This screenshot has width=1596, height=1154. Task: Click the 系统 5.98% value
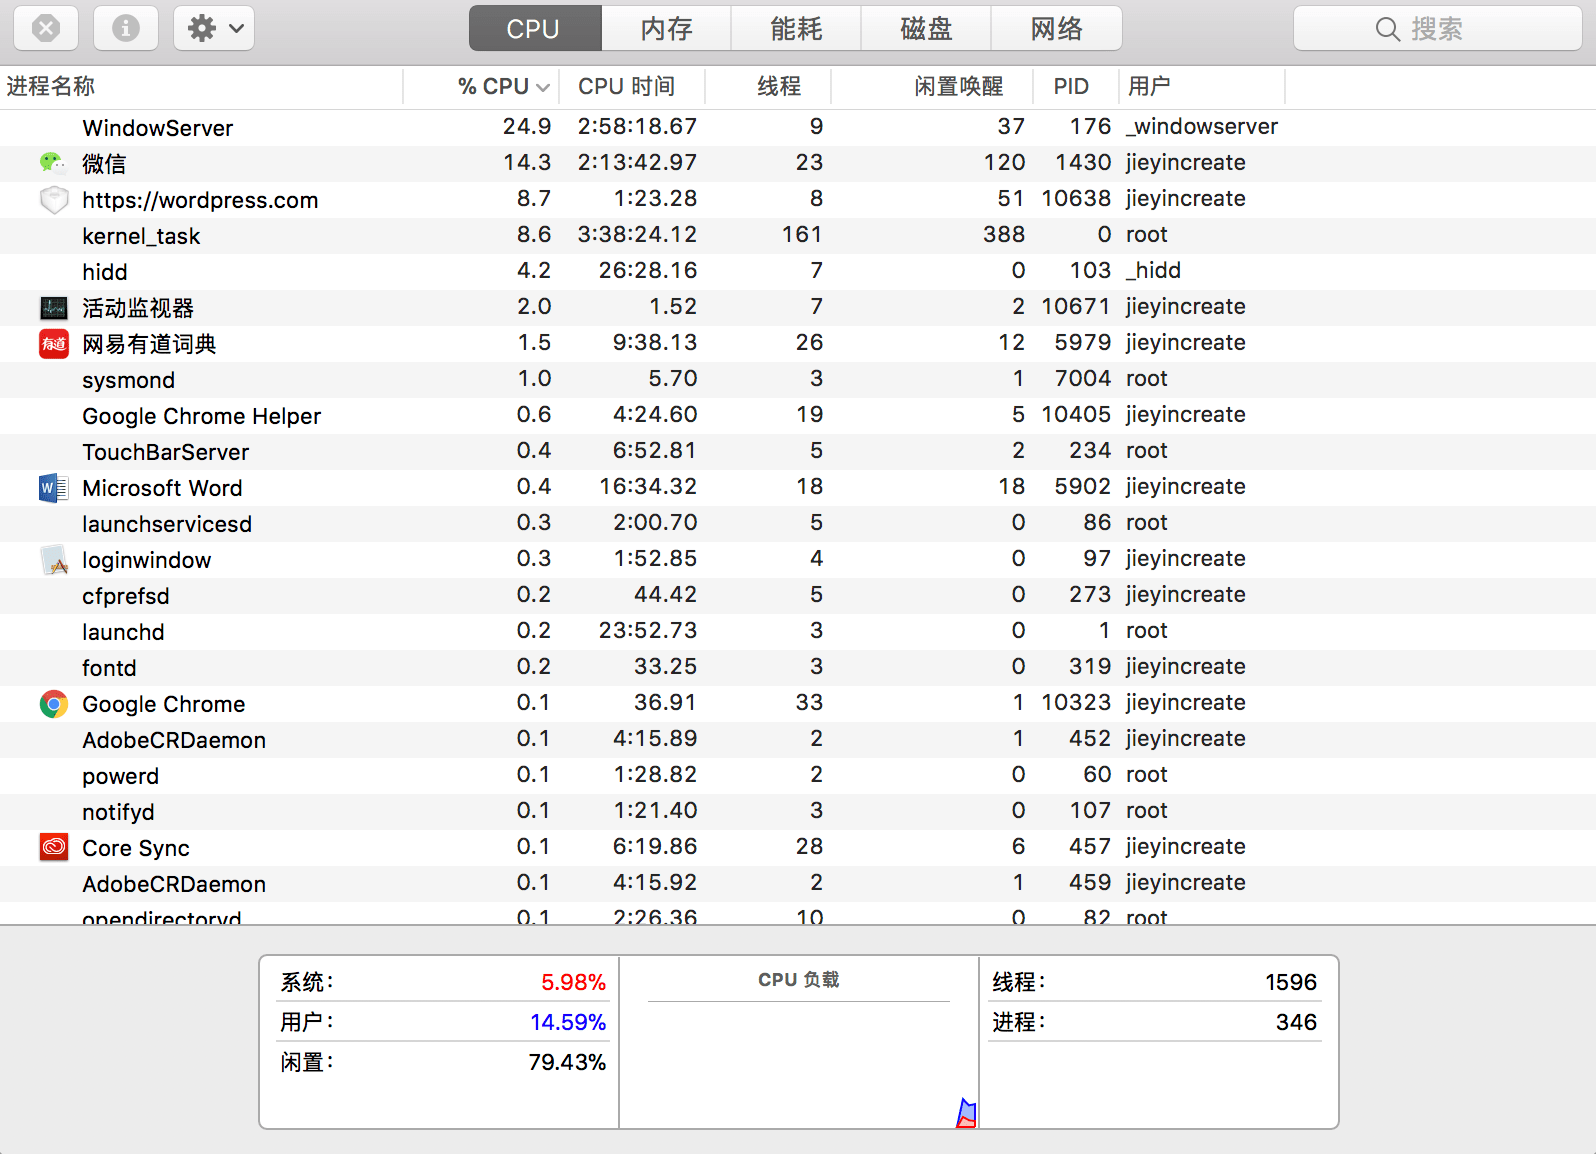[x=573, y=982]
